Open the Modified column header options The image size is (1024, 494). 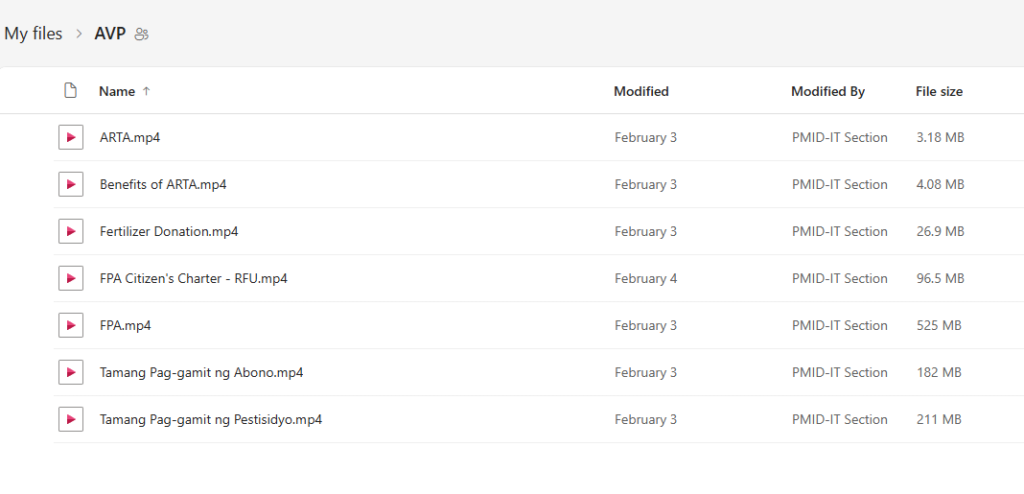point(641,91)
